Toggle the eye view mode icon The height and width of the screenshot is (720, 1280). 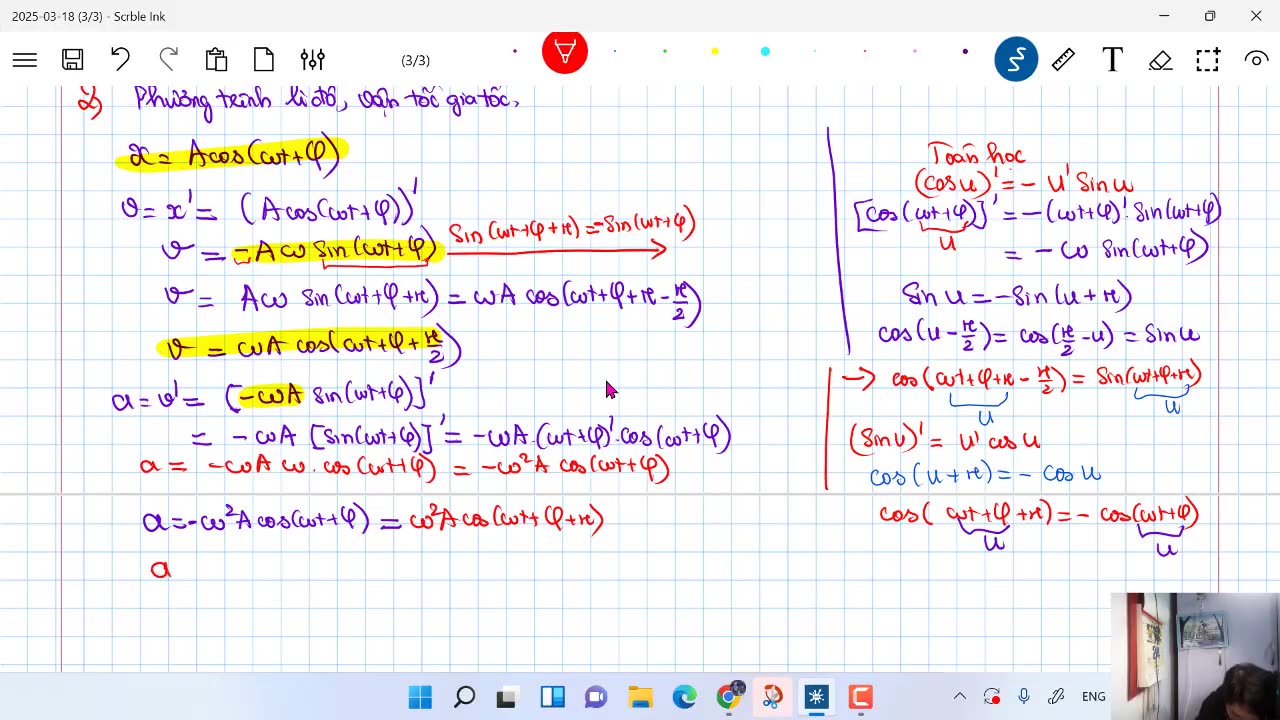point(1256,60)
